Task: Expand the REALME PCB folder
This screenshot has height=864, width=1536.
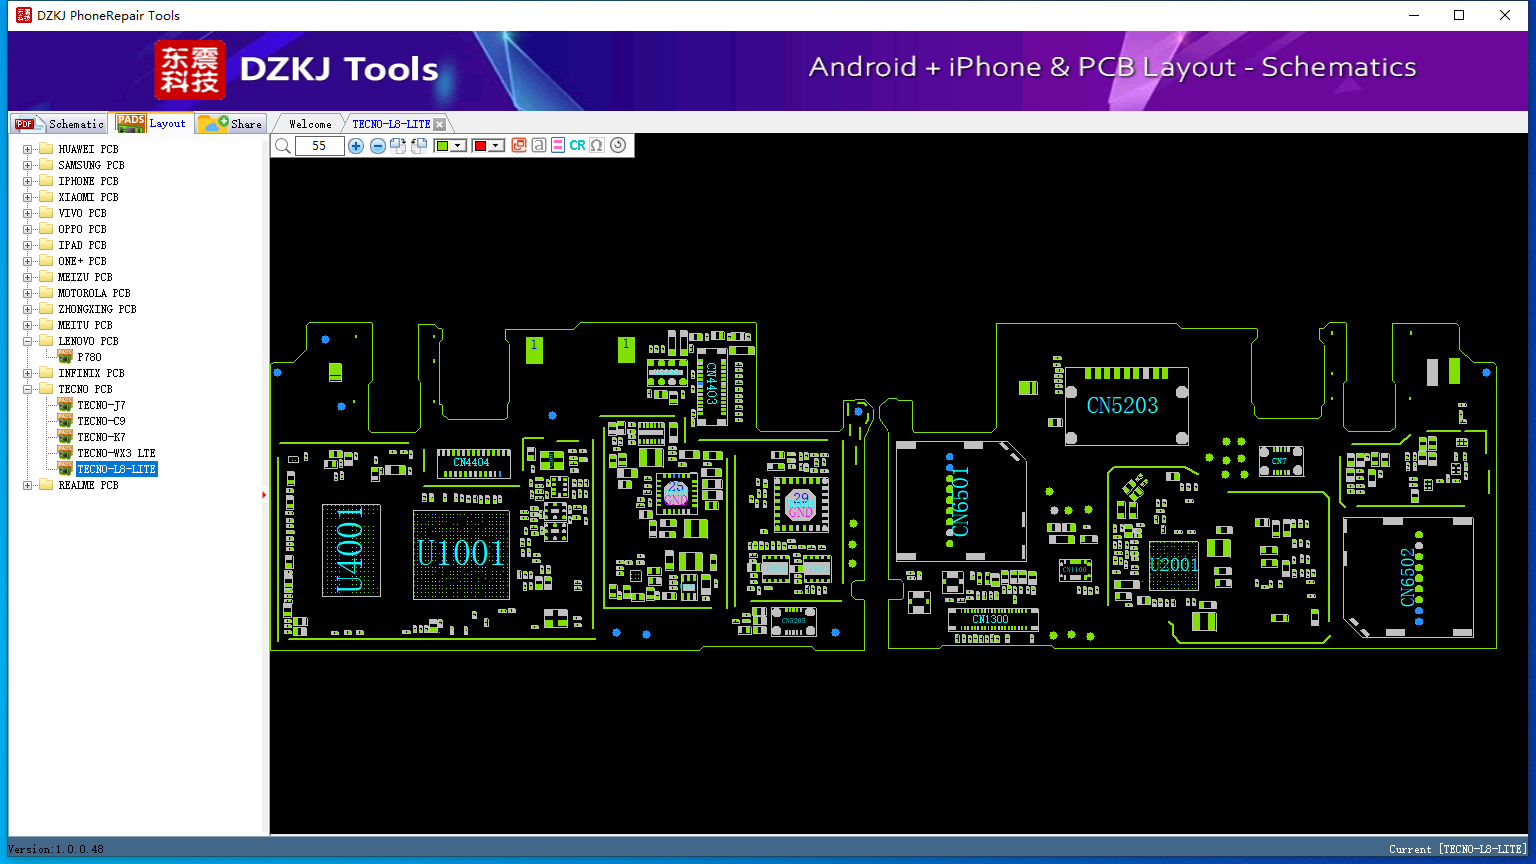Action: (x=28, y=486)
